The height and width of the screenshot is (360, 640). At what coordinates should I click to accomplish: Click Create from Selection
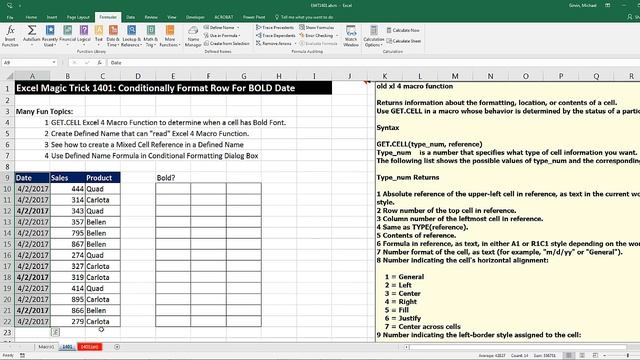pos(227,43)
